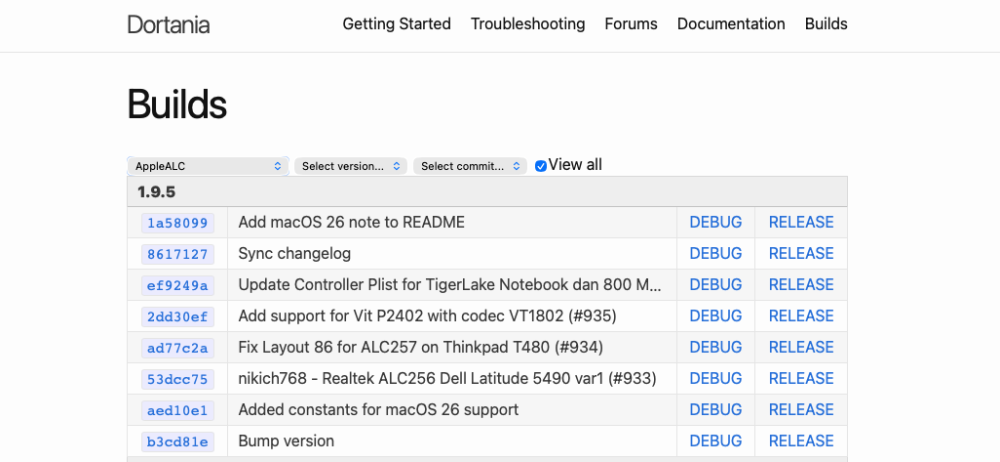
Task: Download DEBUG build for ef9249a TigerLake
Action: [716, 285]
